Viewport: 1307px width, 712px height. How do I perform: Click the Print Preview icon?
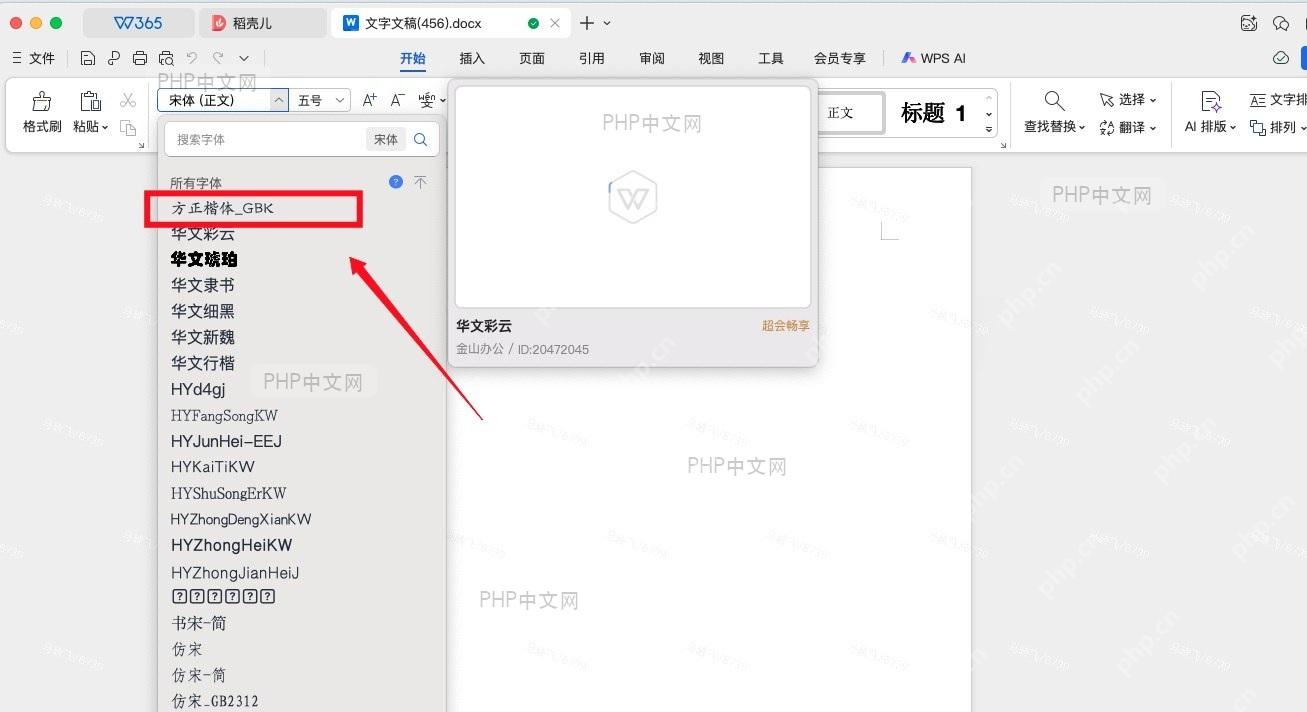point(166,58)
